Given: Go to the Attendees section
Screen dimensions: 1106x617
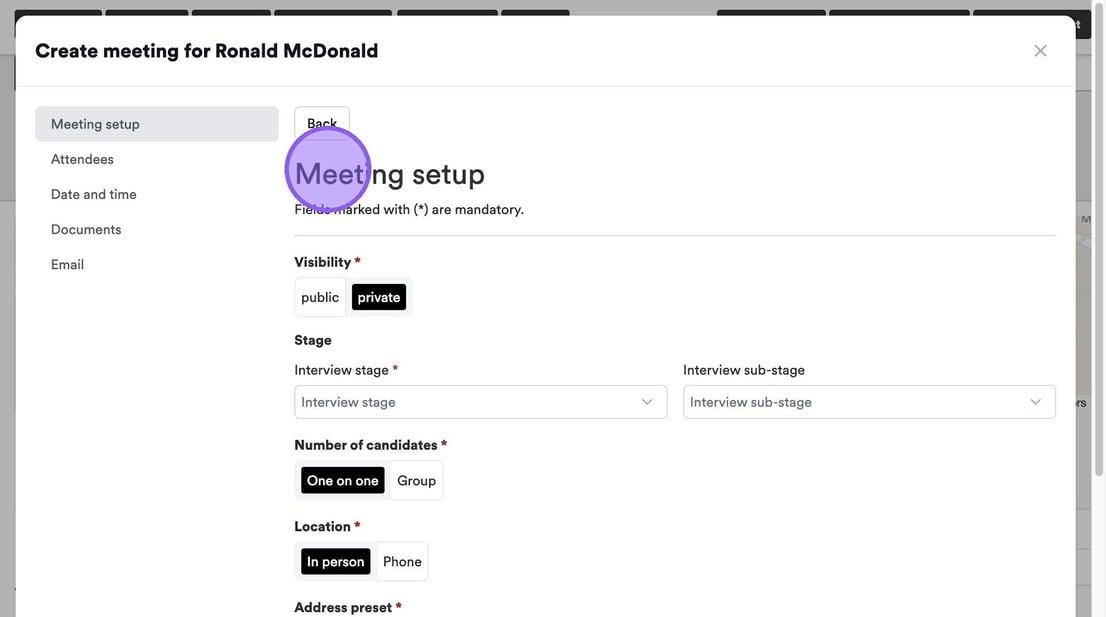Looking at the screenshot, I should tap(82, 159).
